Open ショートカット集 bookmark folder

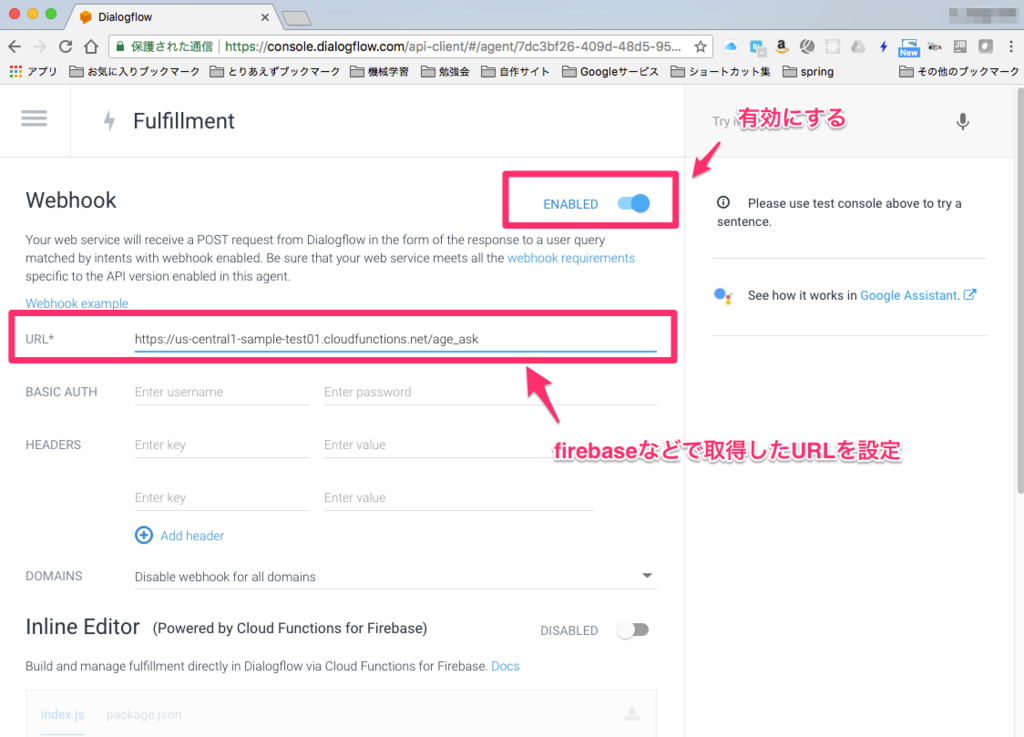720,71
